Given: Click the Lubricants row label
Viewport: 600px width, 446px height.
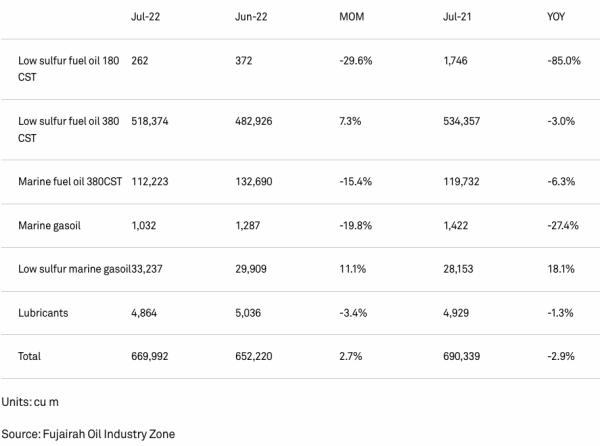Looking at the screenshot, I should [x=43, y=313].
